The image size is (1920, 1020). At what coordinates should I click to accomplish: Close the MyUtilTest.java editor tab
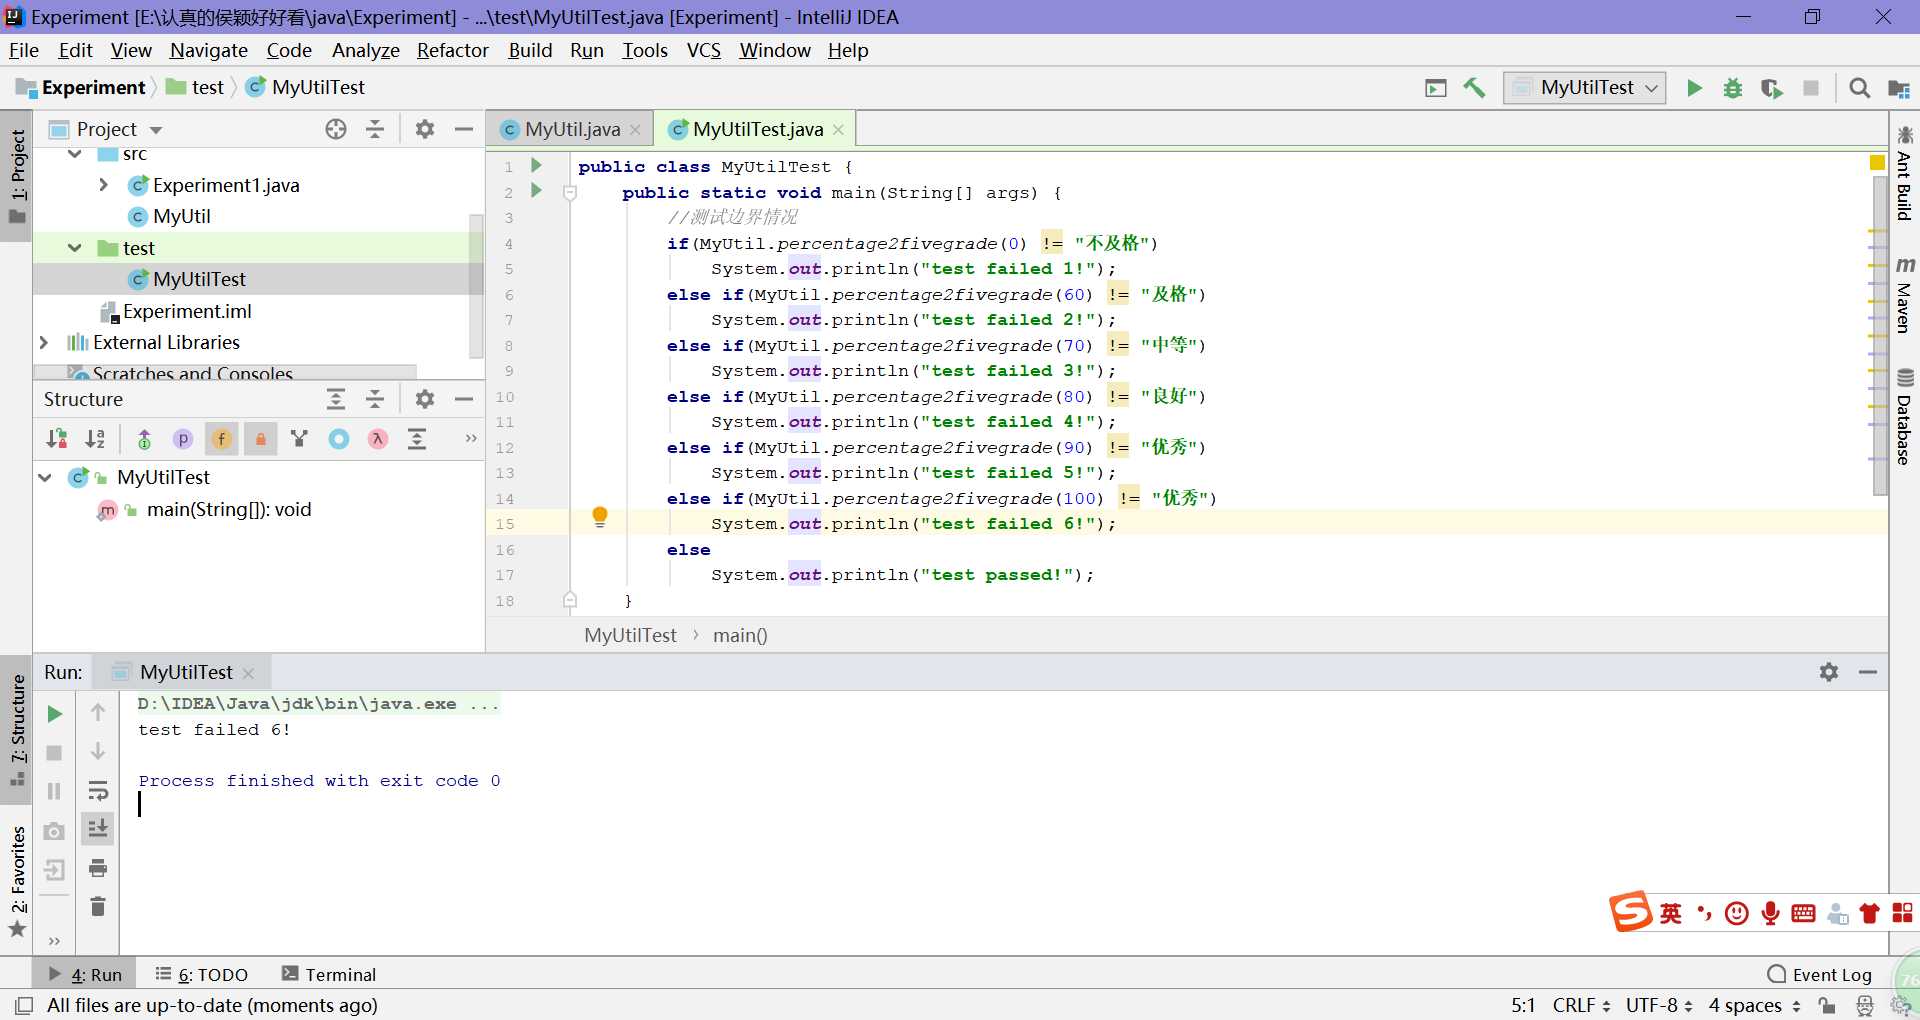click(838, 130)
